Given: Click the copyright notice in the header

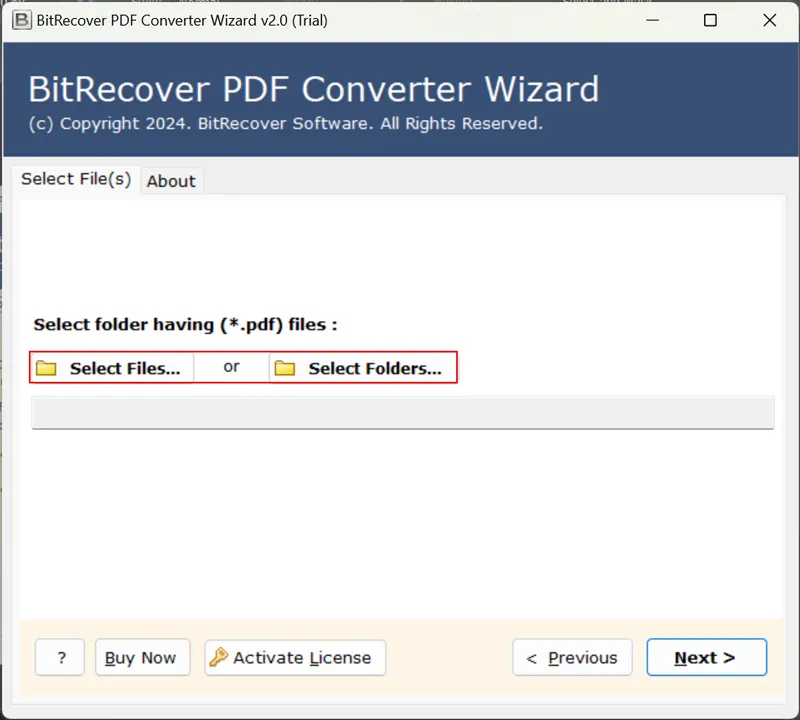Looking at the screenshot, I should pyautogui.click(x=285, y=124).
